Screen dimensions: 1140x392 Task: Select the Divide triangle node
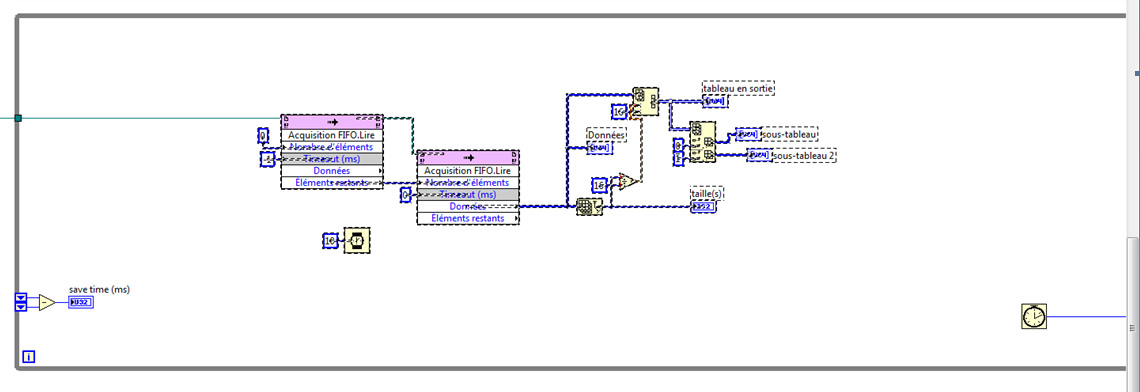627,182
